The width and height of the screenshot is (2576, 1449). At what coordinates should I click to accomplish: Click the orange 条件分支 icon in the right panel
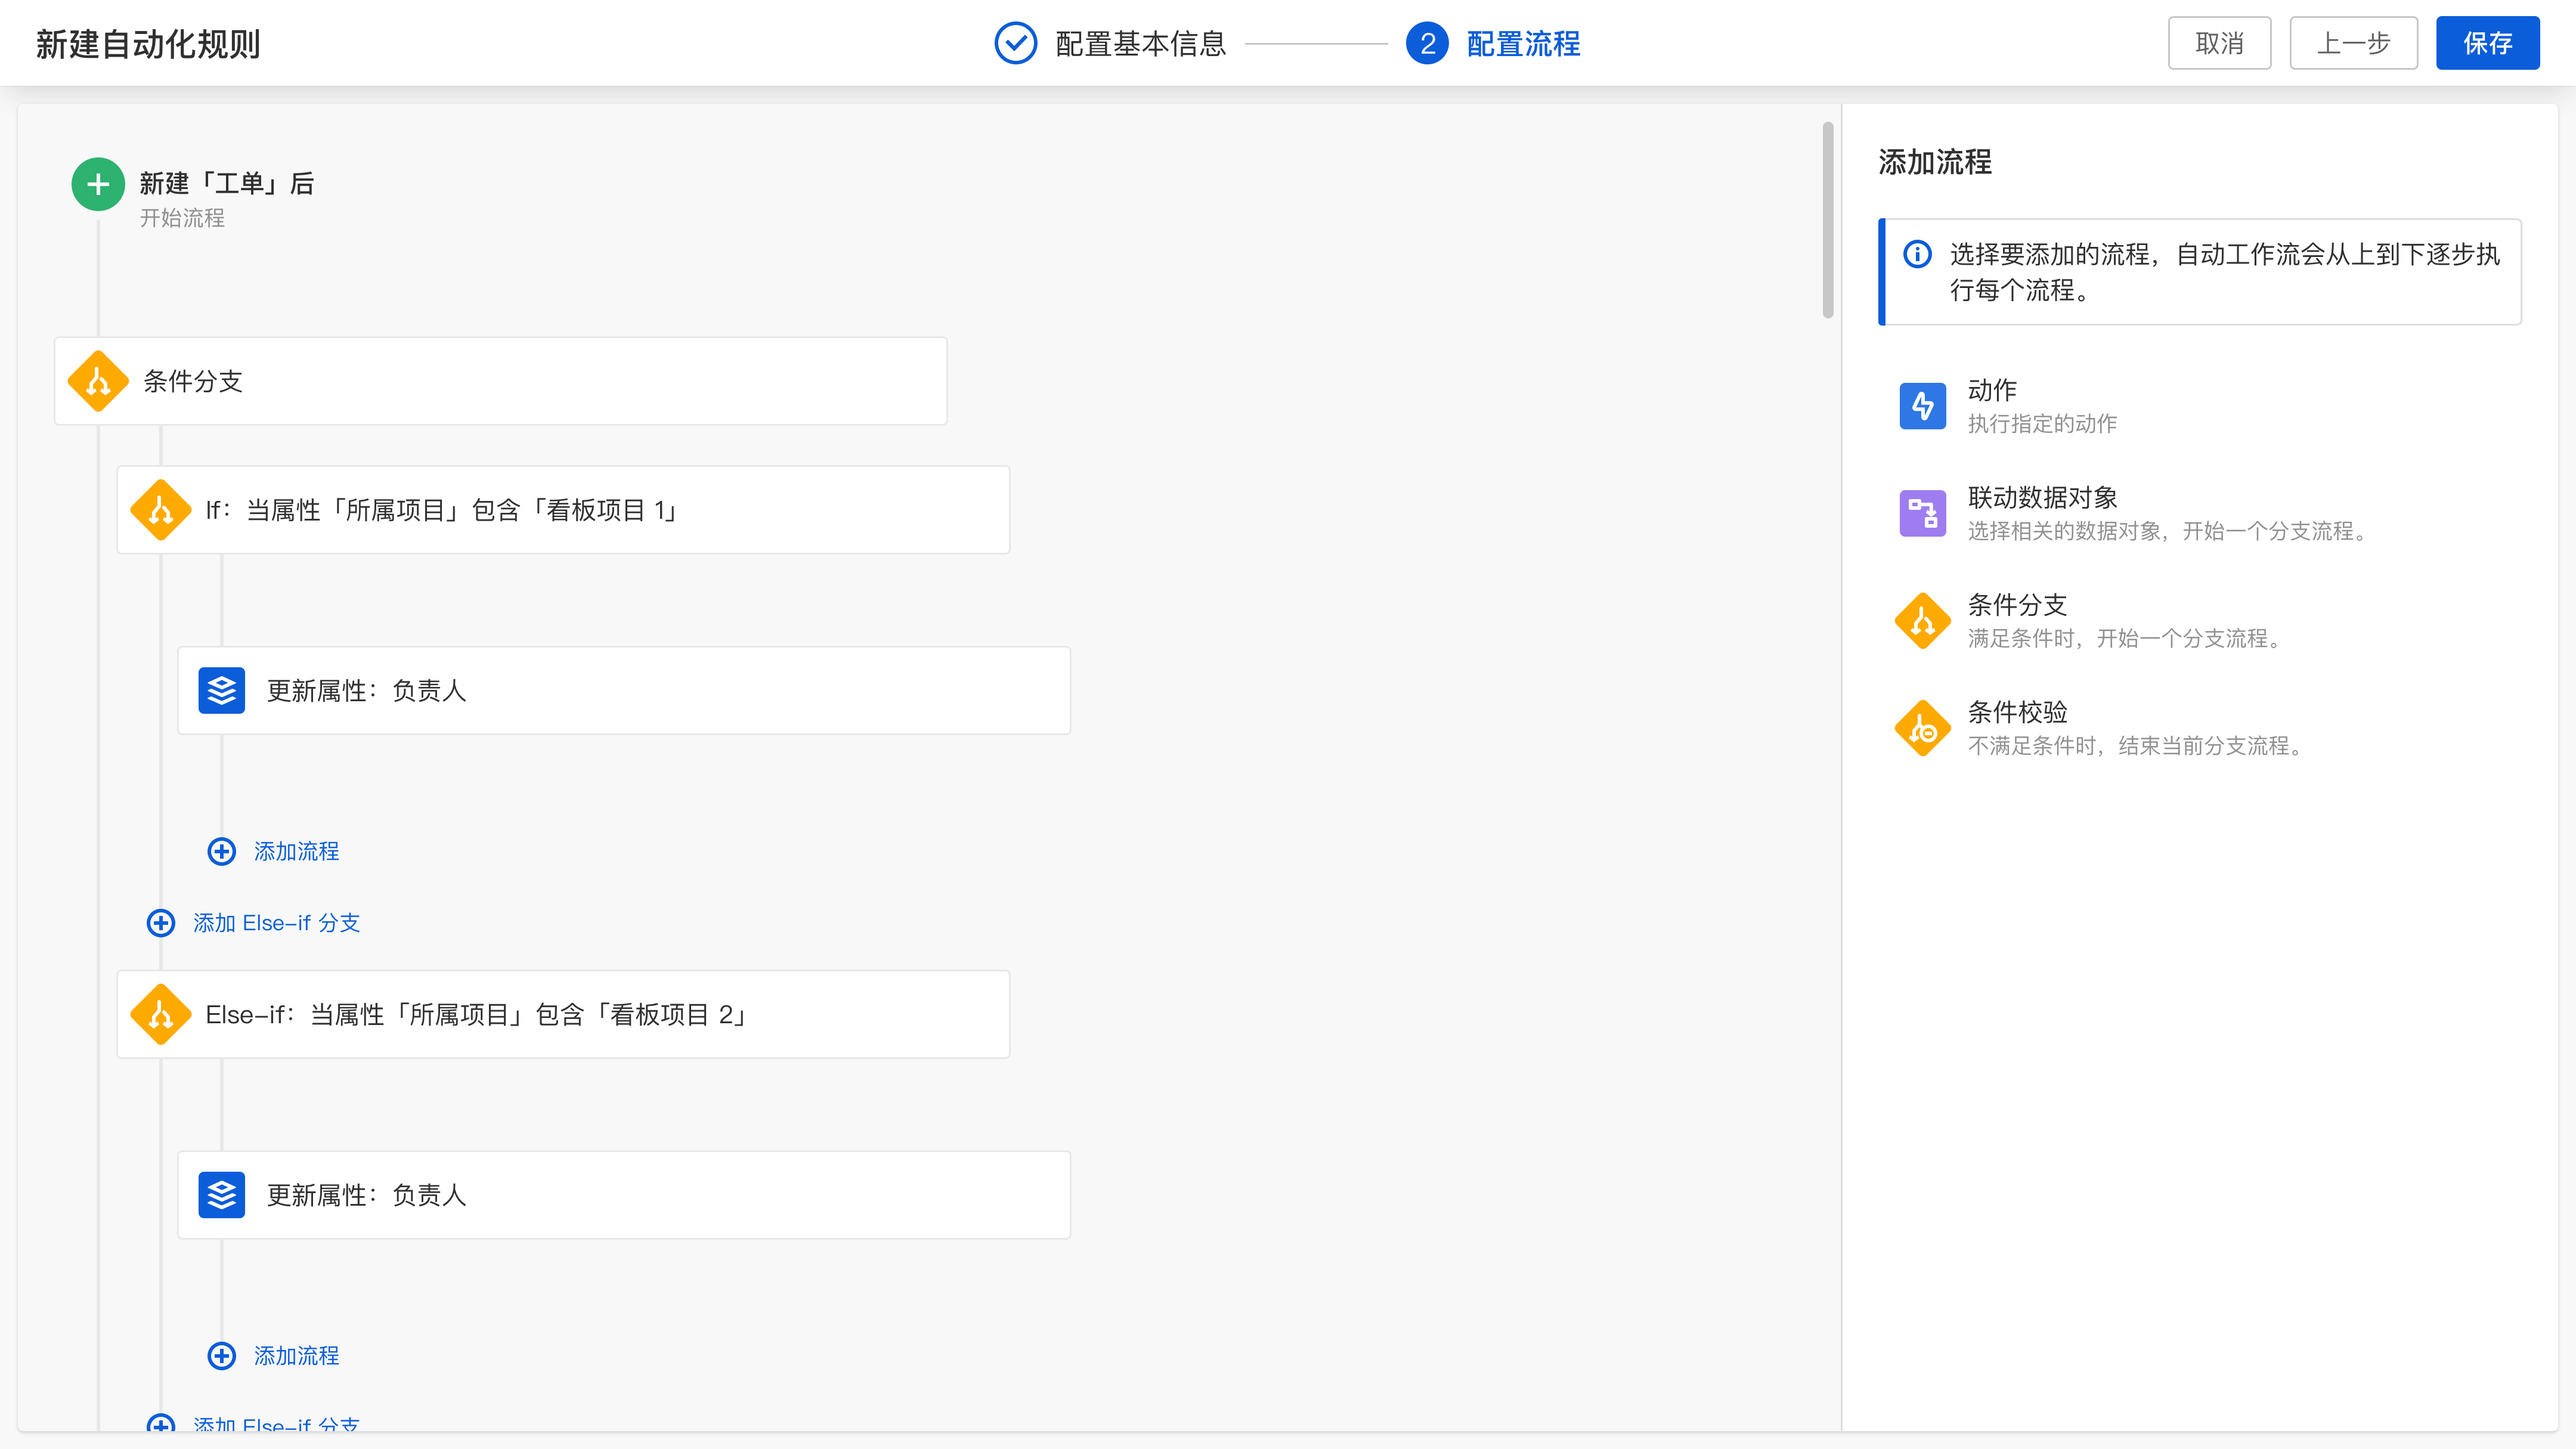[x=1922, y=620]
